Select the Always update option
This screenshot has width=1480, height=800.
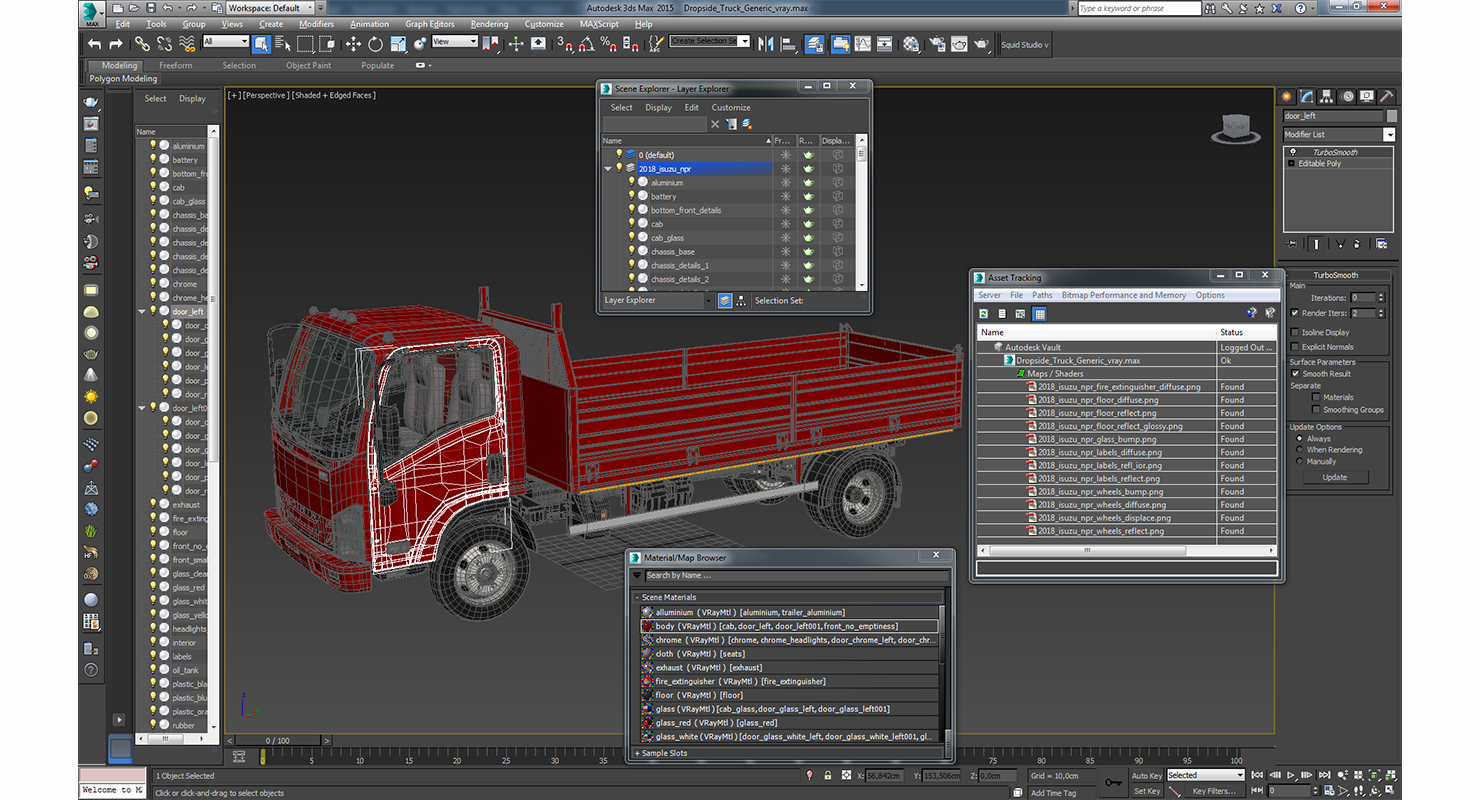1299,439
